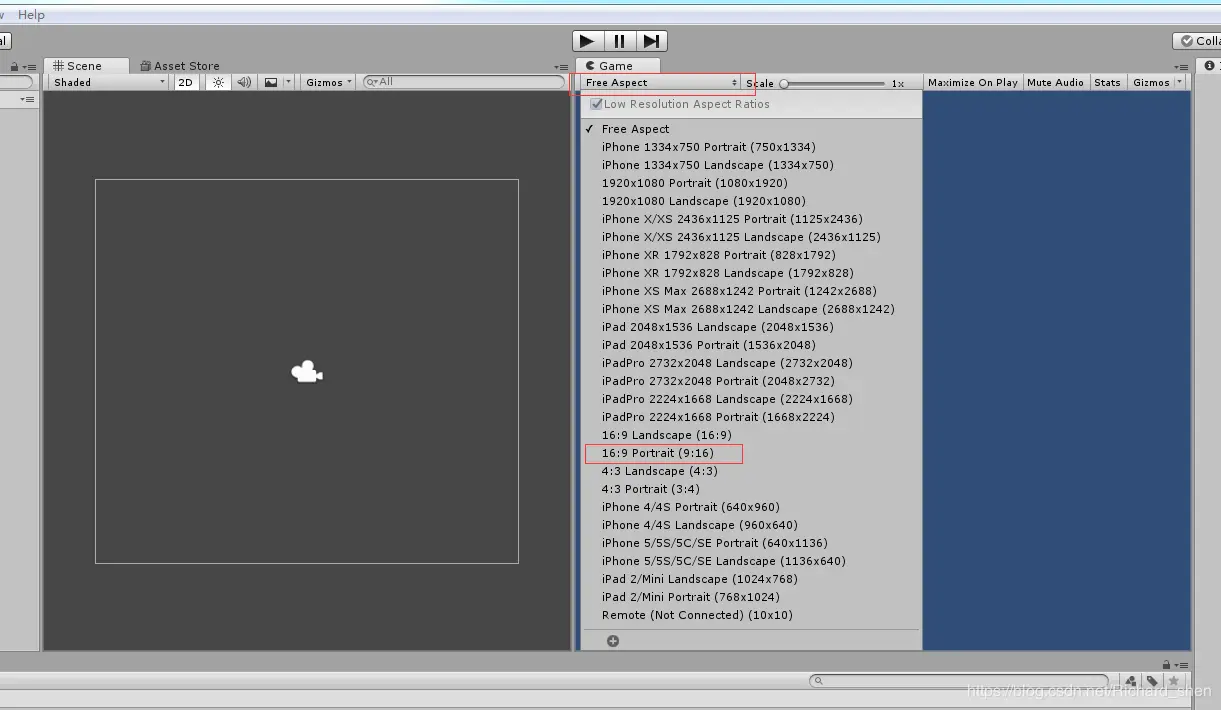Advance one frame with the Step button
This screenshot has height=710, width=1221.
[x=651, y=41]
